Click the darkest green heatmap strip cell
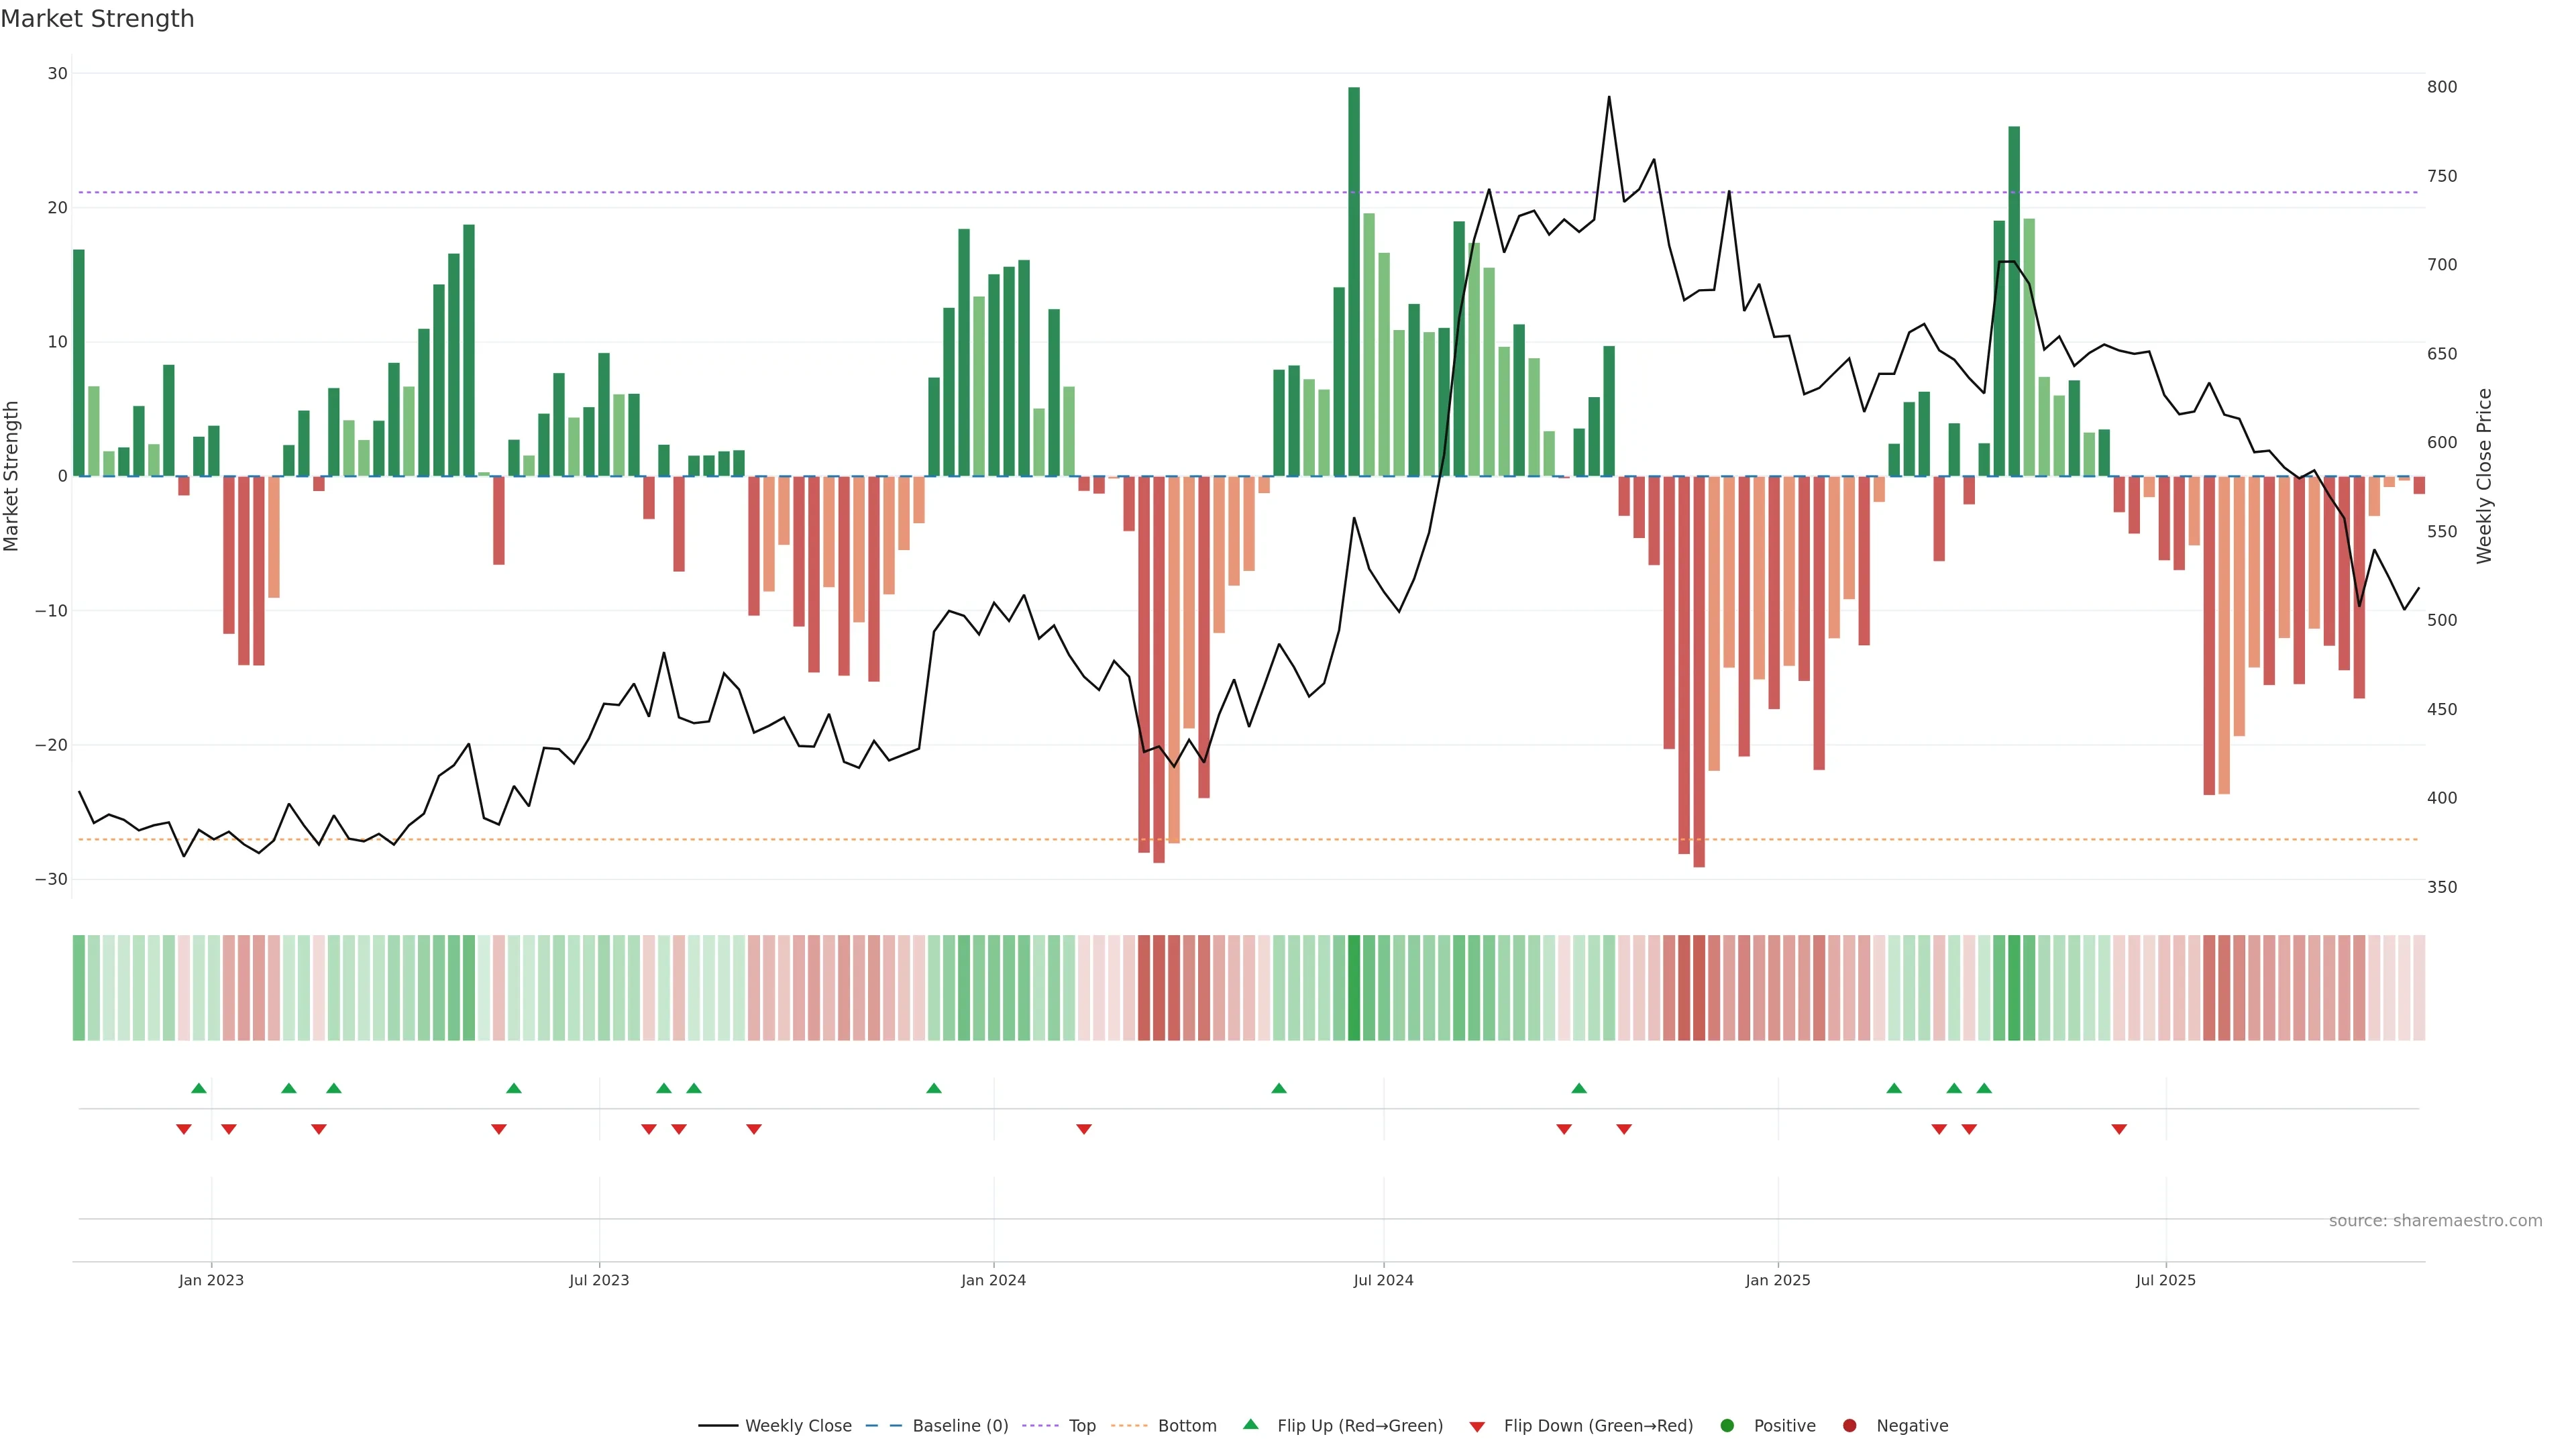The image size is (2576, 1449). pos(1354,988)
